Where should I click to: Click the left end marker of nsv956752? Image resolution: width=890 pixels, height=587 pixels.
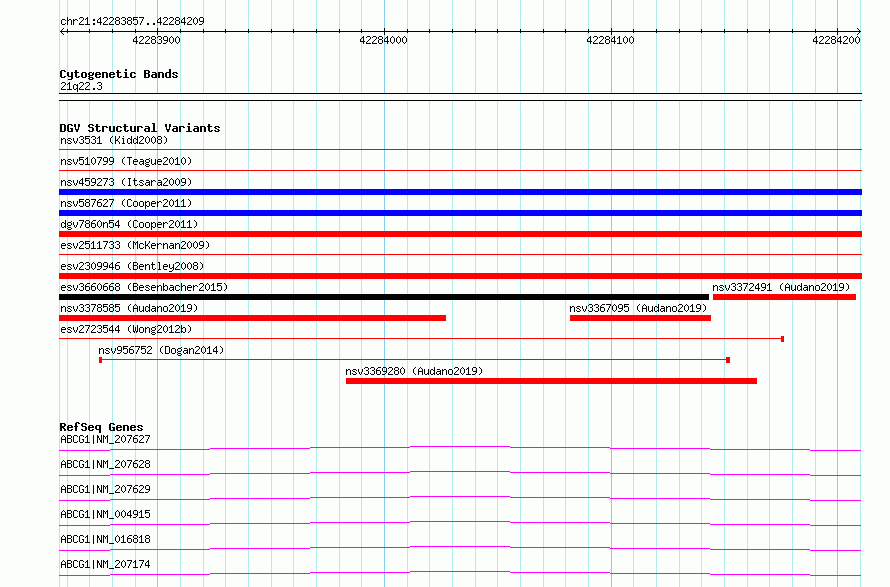click(100, 360)
